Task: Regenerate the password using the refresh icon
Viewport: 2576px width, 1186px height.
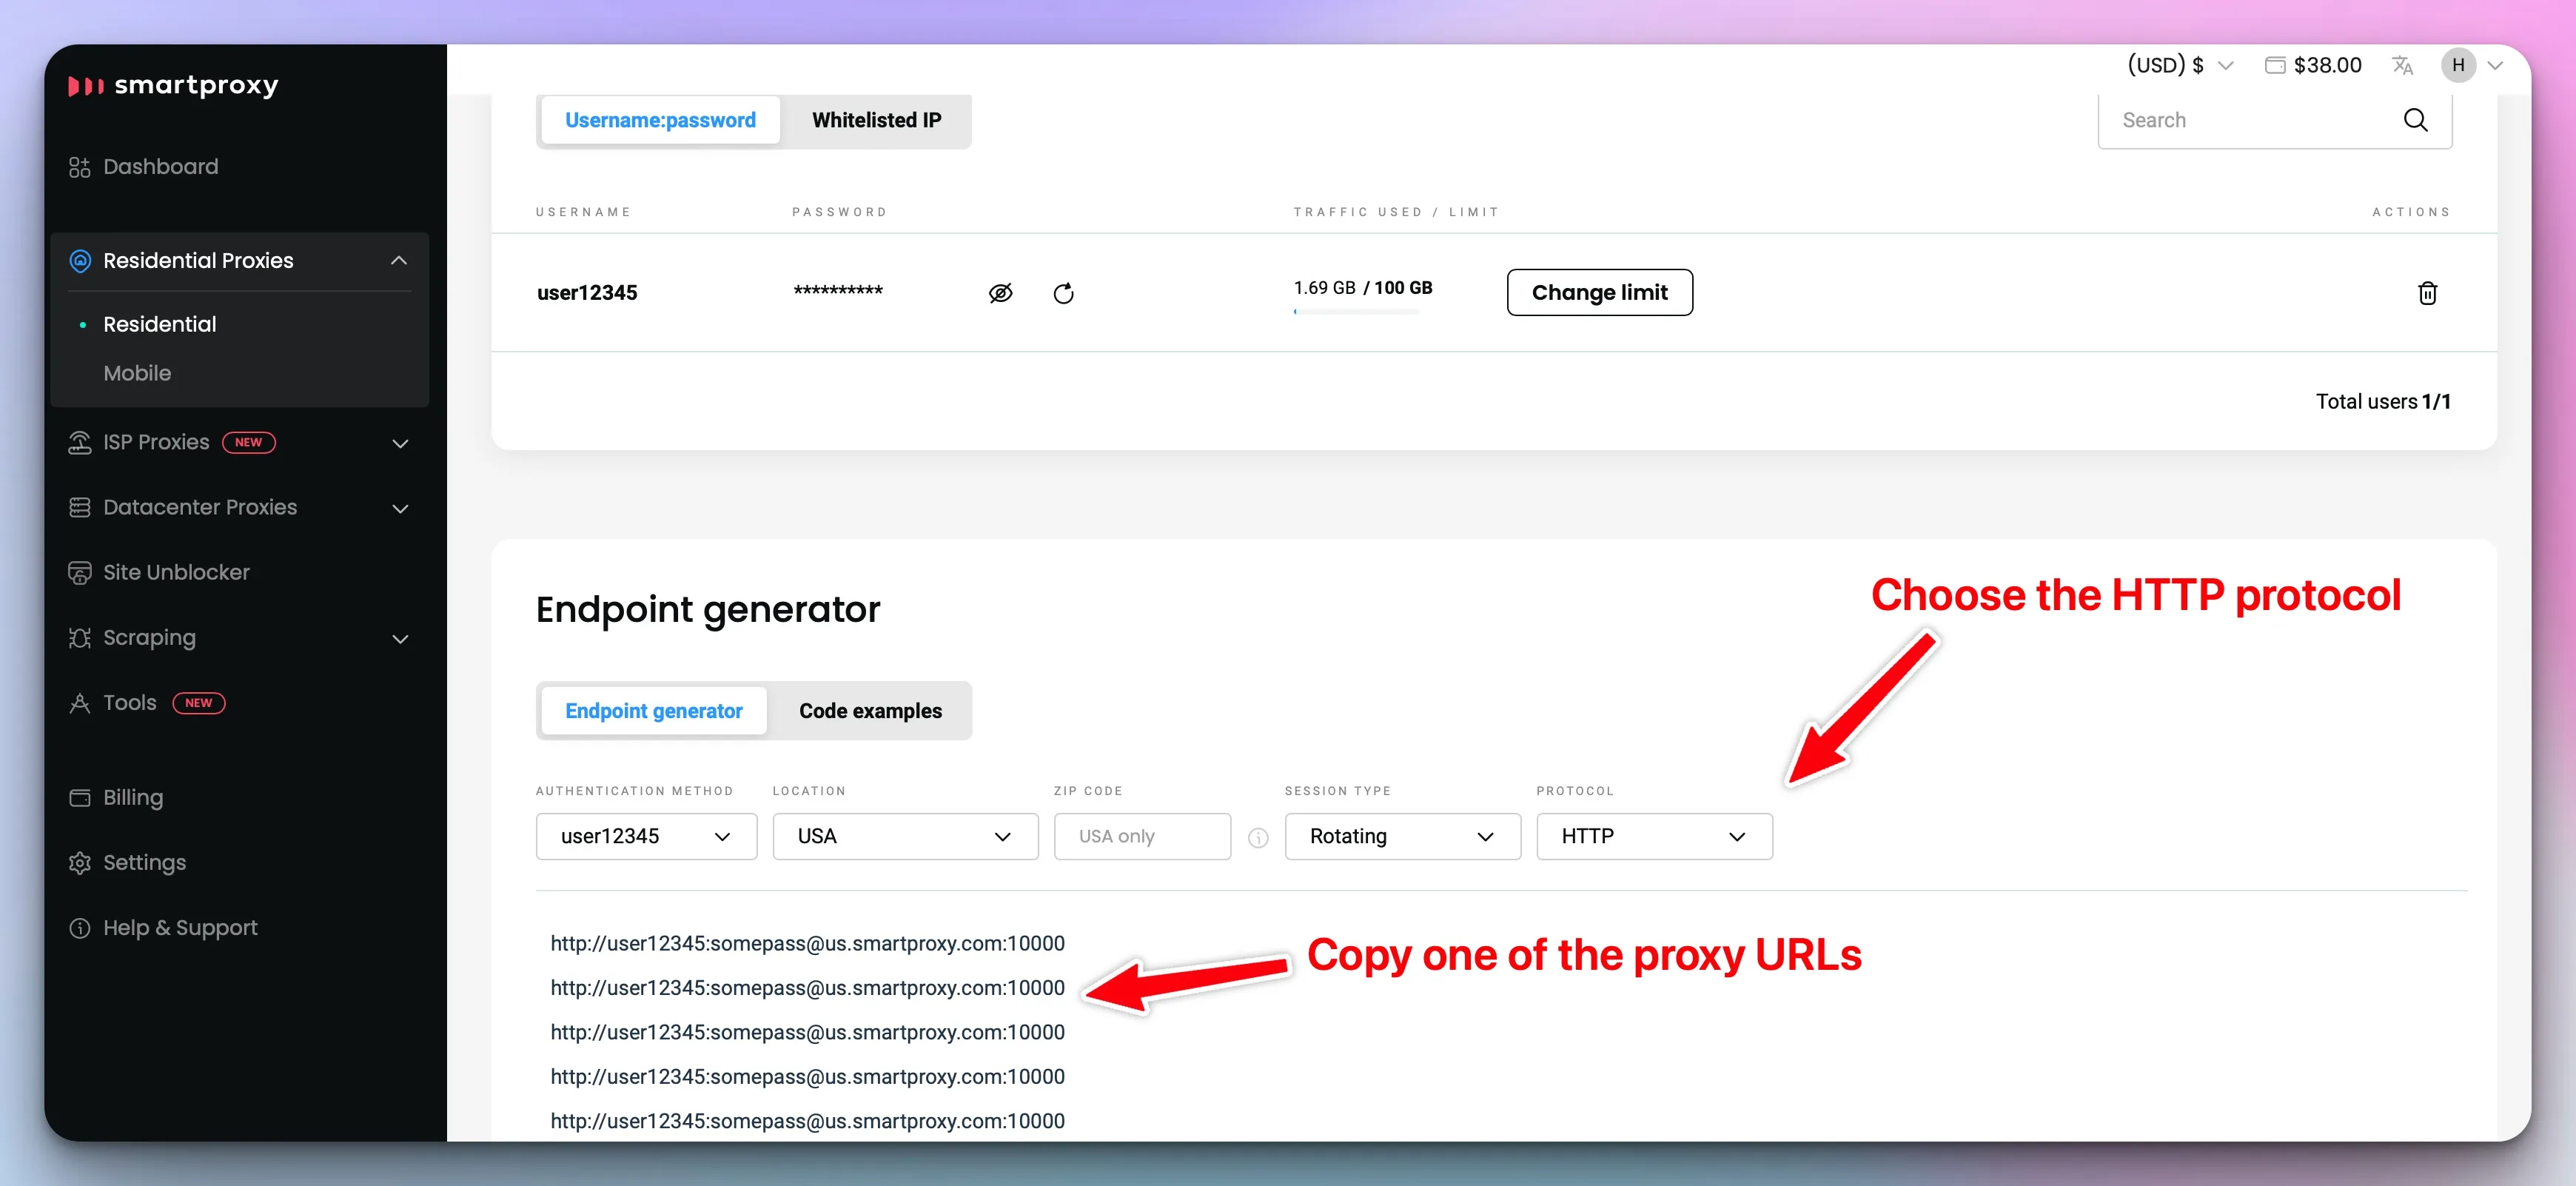Action: 1064,292
